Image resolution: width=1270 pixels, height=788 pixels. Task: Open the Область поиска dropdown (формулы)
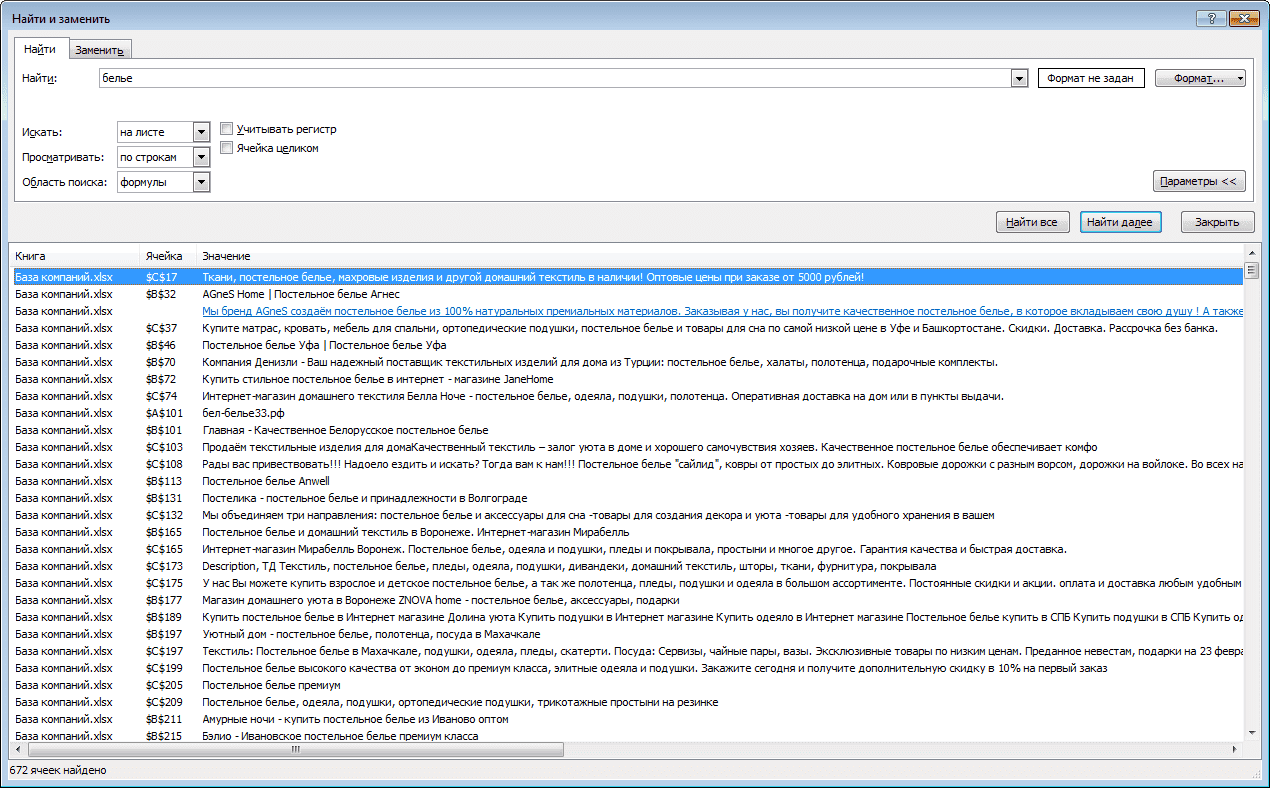(201, 182)
